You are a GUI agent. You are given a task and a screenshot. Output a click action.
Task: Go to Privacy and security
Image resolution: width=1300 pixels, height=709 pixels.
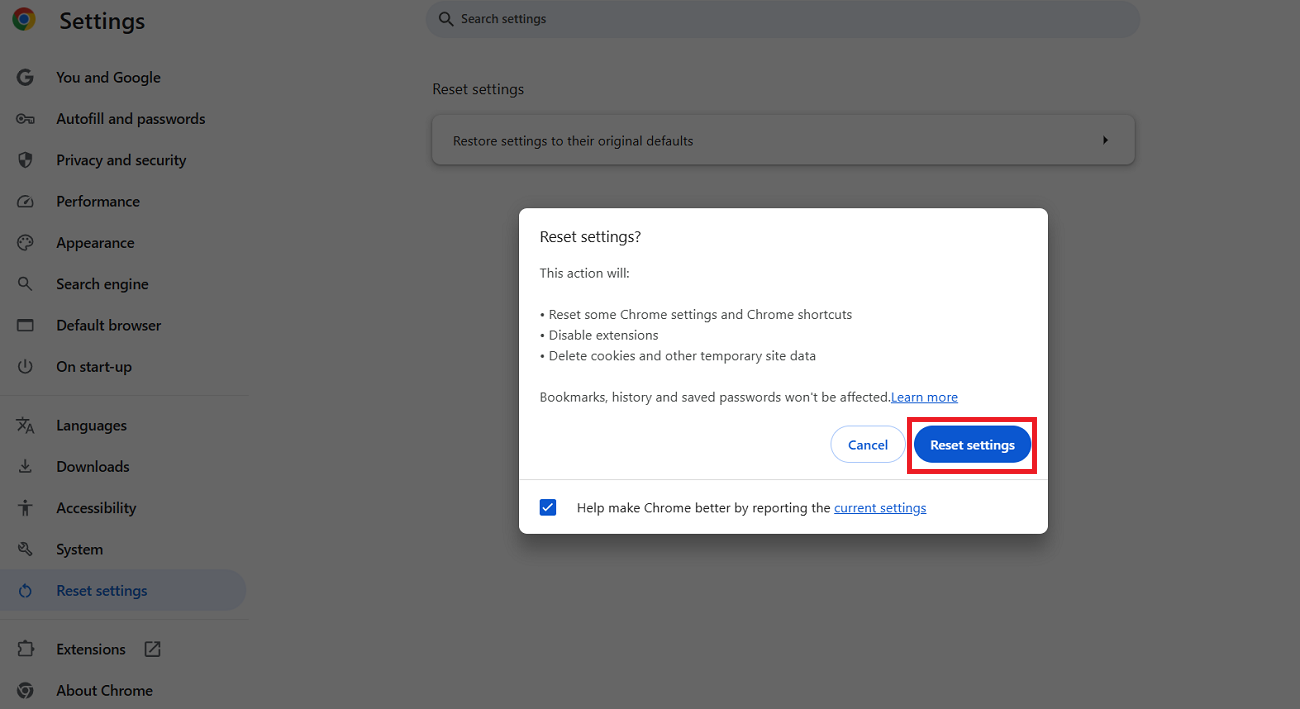click(x=121, y=160)
